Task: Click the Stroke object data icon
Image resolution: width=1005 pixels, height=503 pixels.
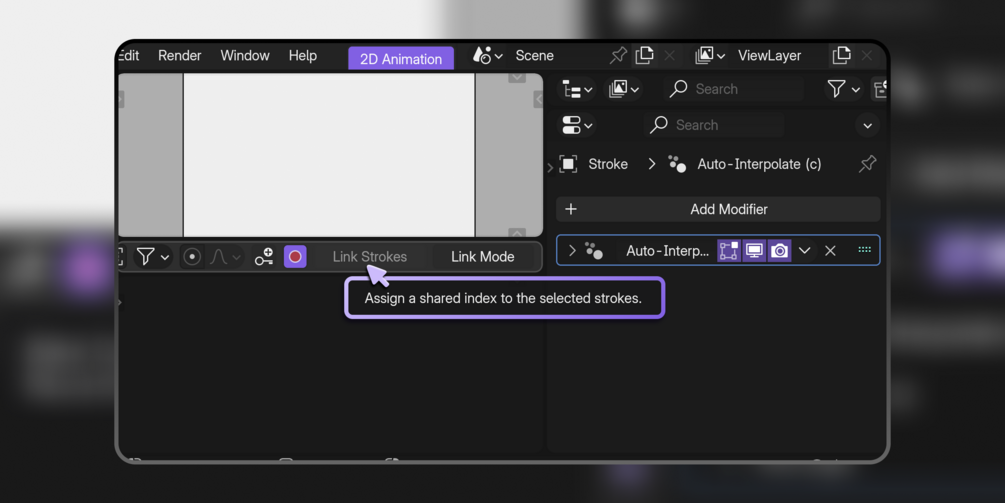Action: tap(568, 164)
